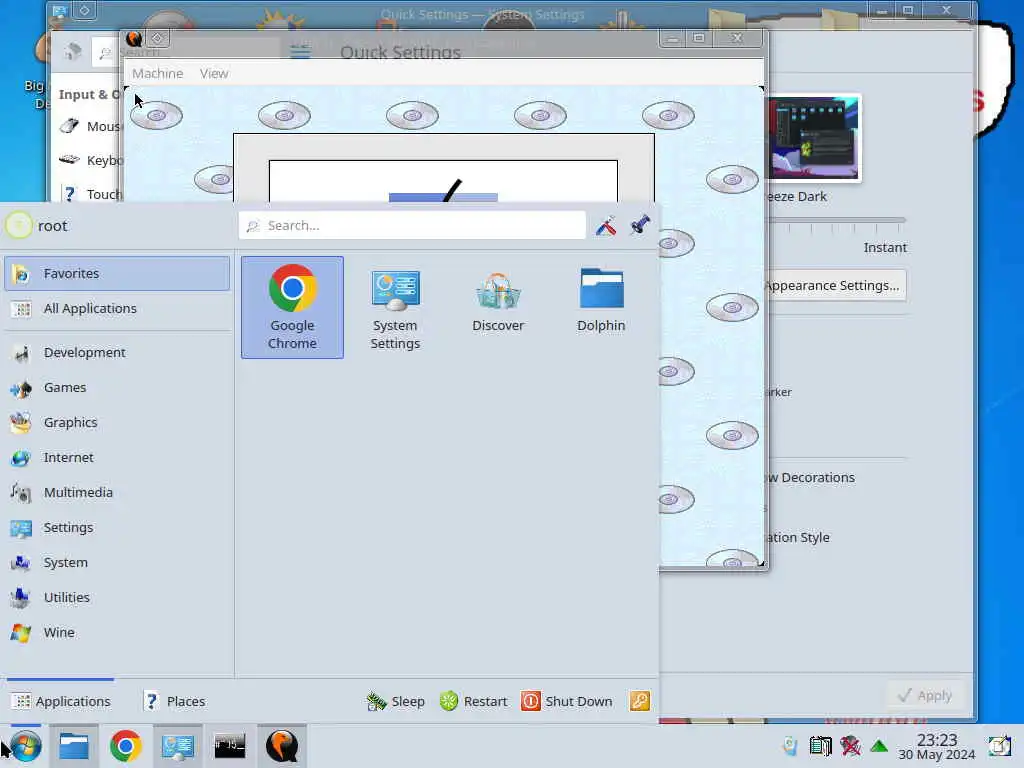
Task: Open file manager from taskbar
Action: (x=74, y=746)
